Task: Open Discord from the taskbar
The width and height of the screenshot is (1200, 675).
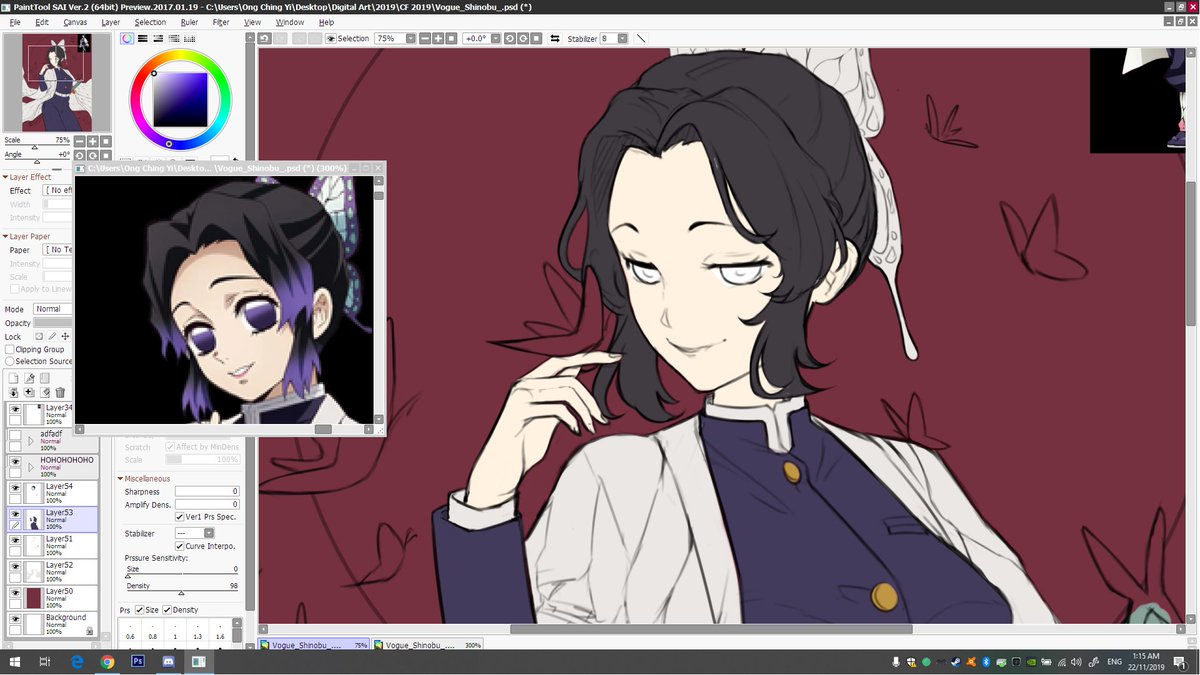Action: coord(168,662)
